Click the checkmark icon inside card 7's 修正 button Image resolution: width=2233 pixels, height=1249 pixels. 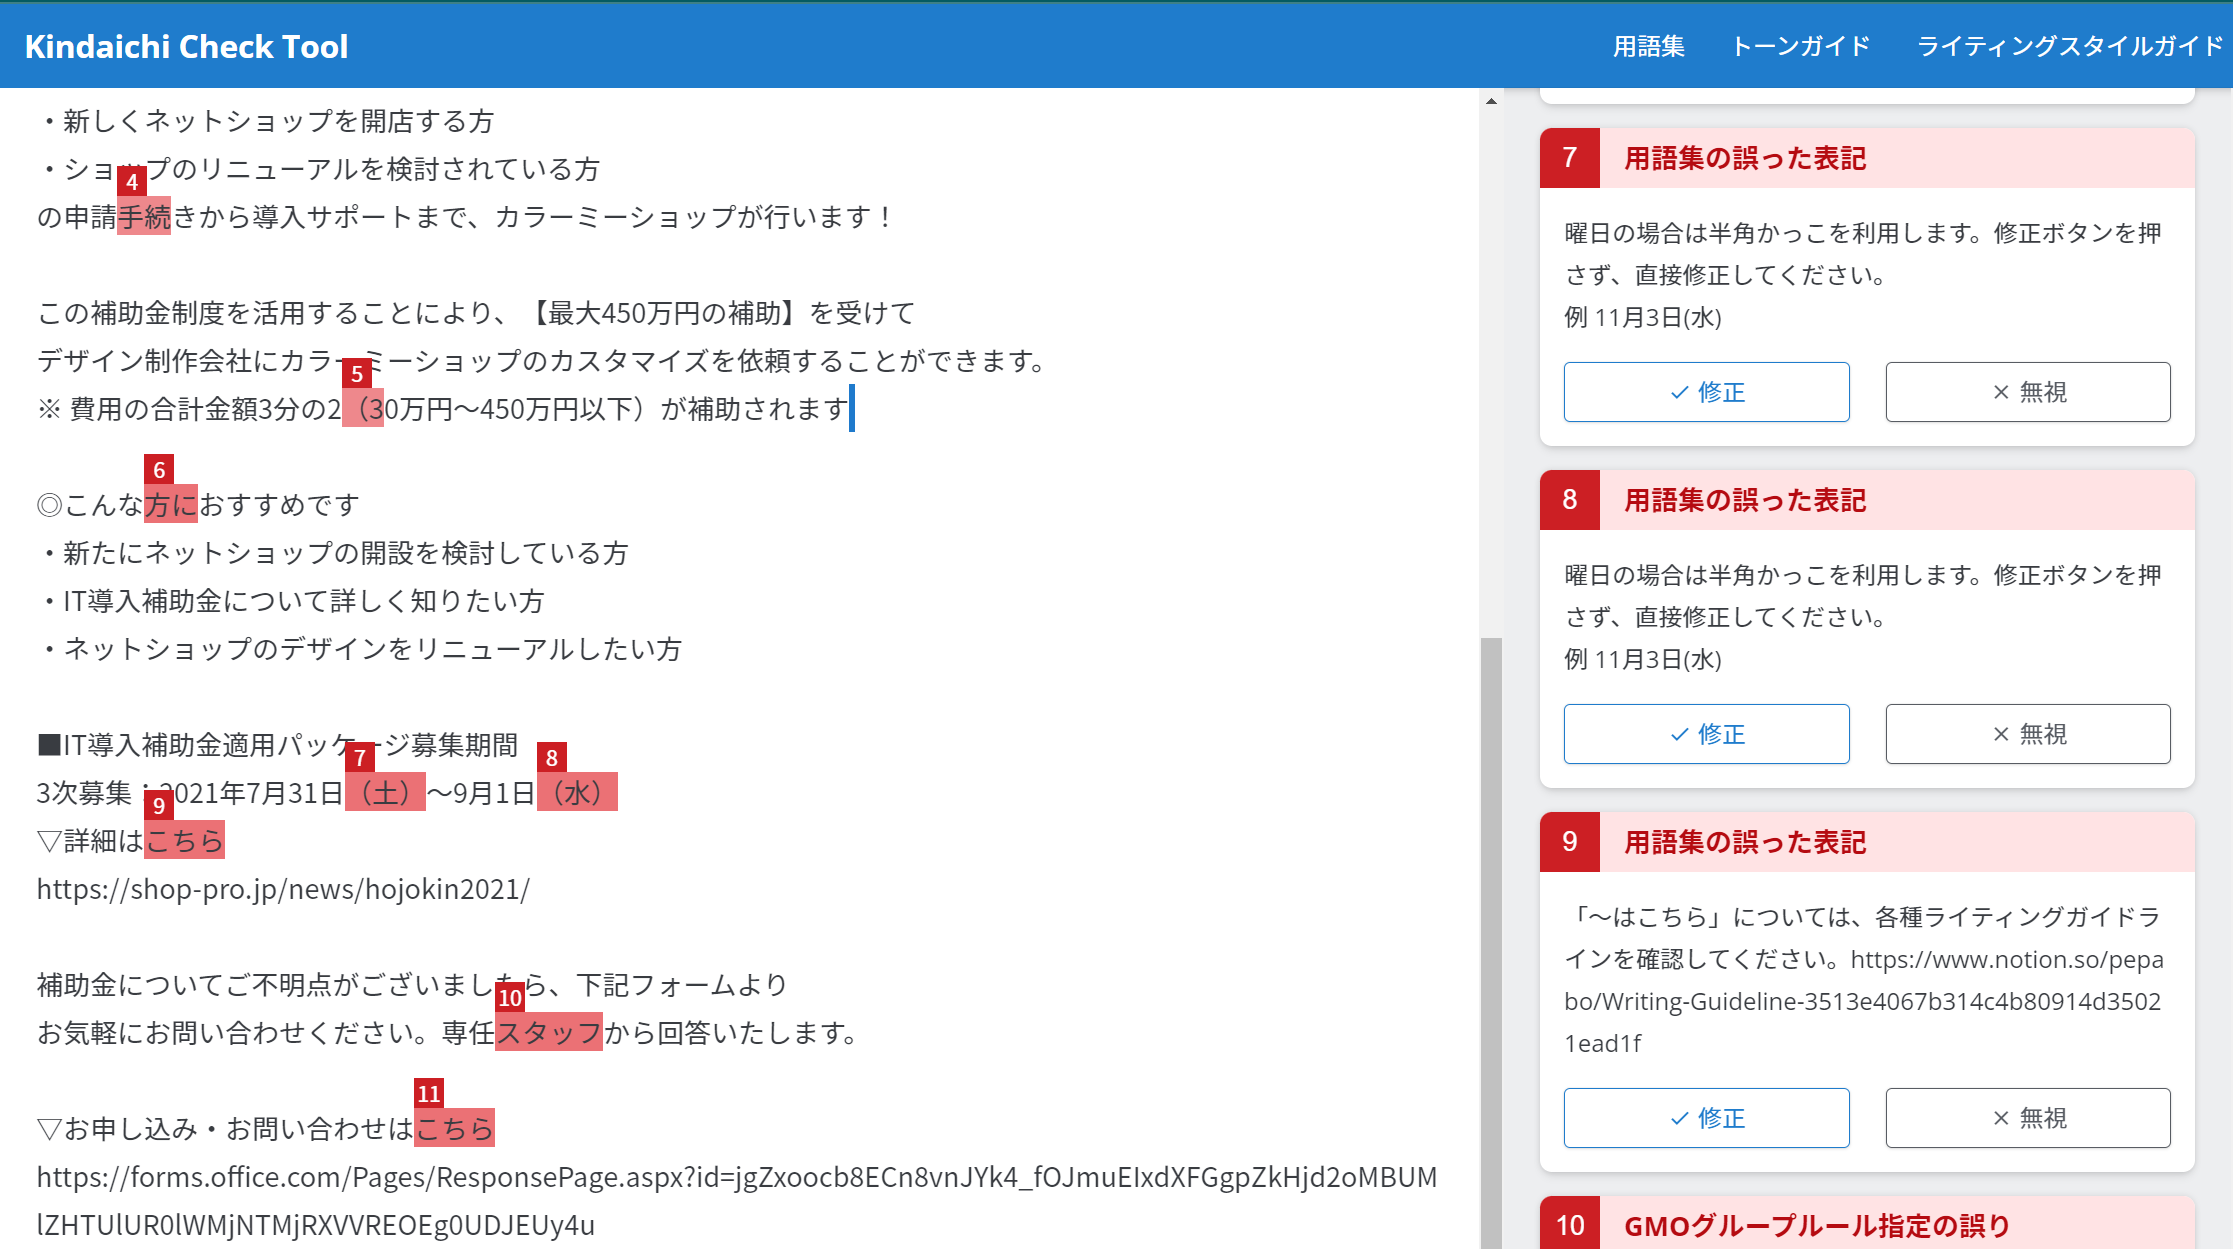(1679, 392)
